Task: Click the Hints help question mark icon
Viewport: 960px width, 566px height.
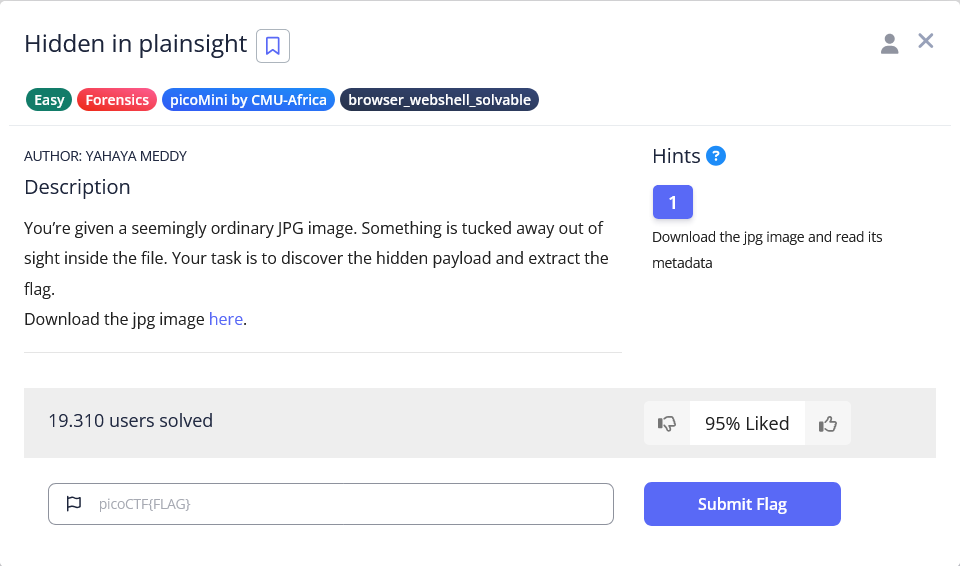Action: click(x=716, y=156)
